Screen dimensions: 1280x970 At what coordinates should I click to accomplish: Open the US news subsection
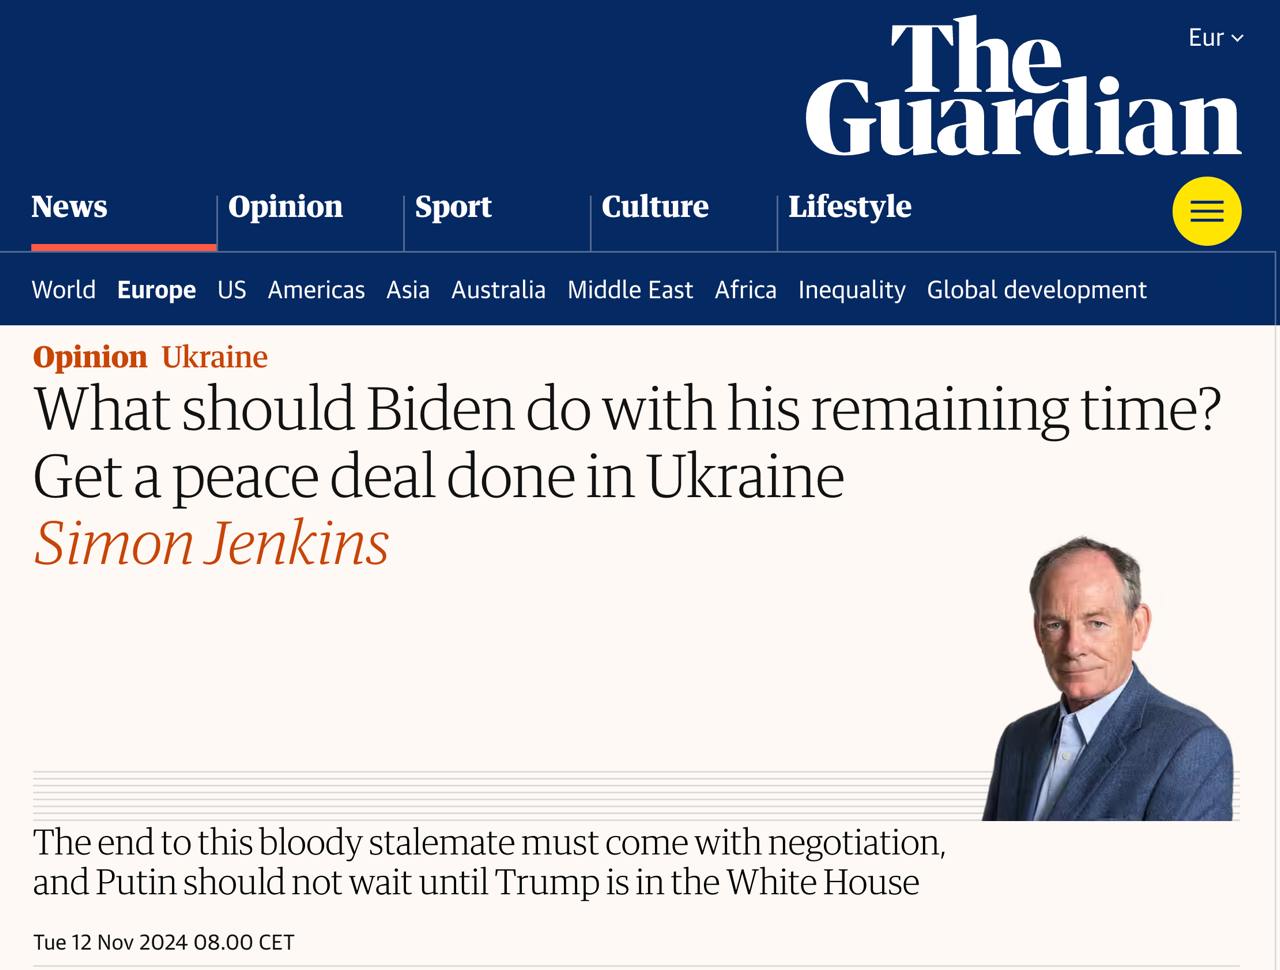coord(232,290)
